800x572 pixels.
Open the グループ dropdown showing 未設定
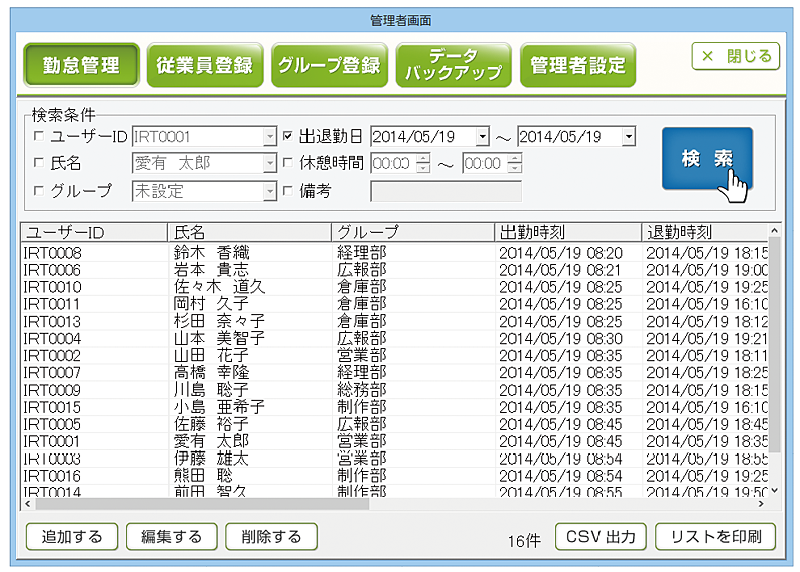tap(269, 191)
